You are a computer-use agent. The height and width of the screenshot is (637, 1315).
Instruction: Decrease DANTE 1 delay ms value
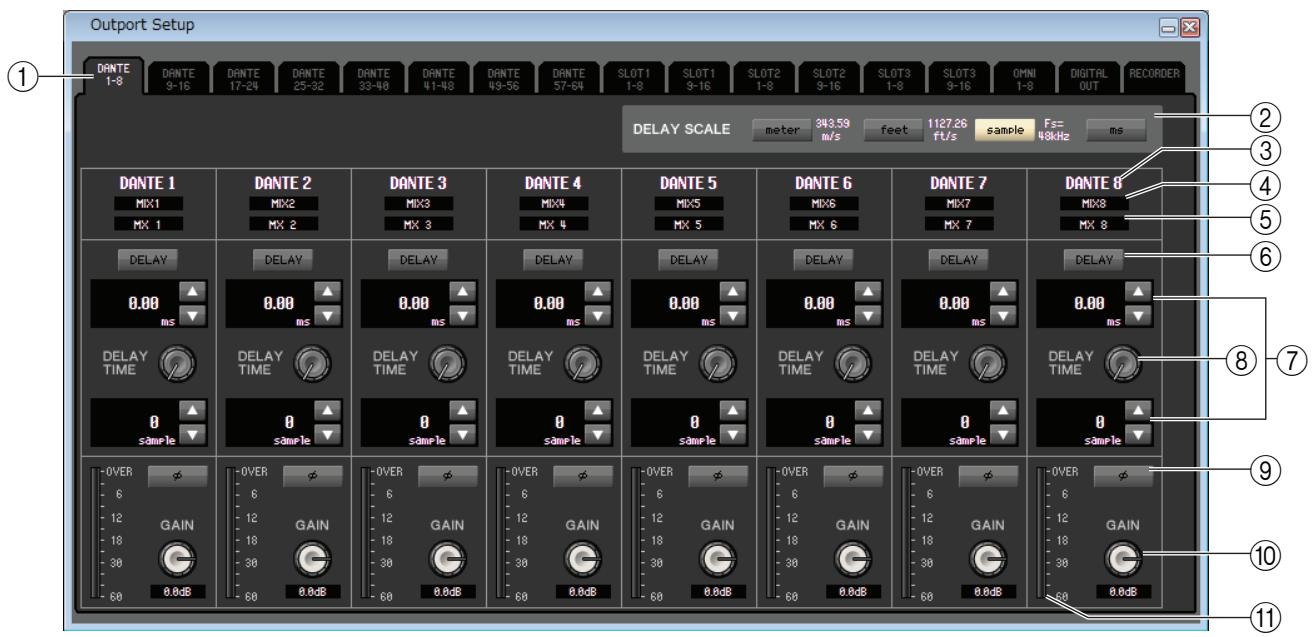(191, 316)
